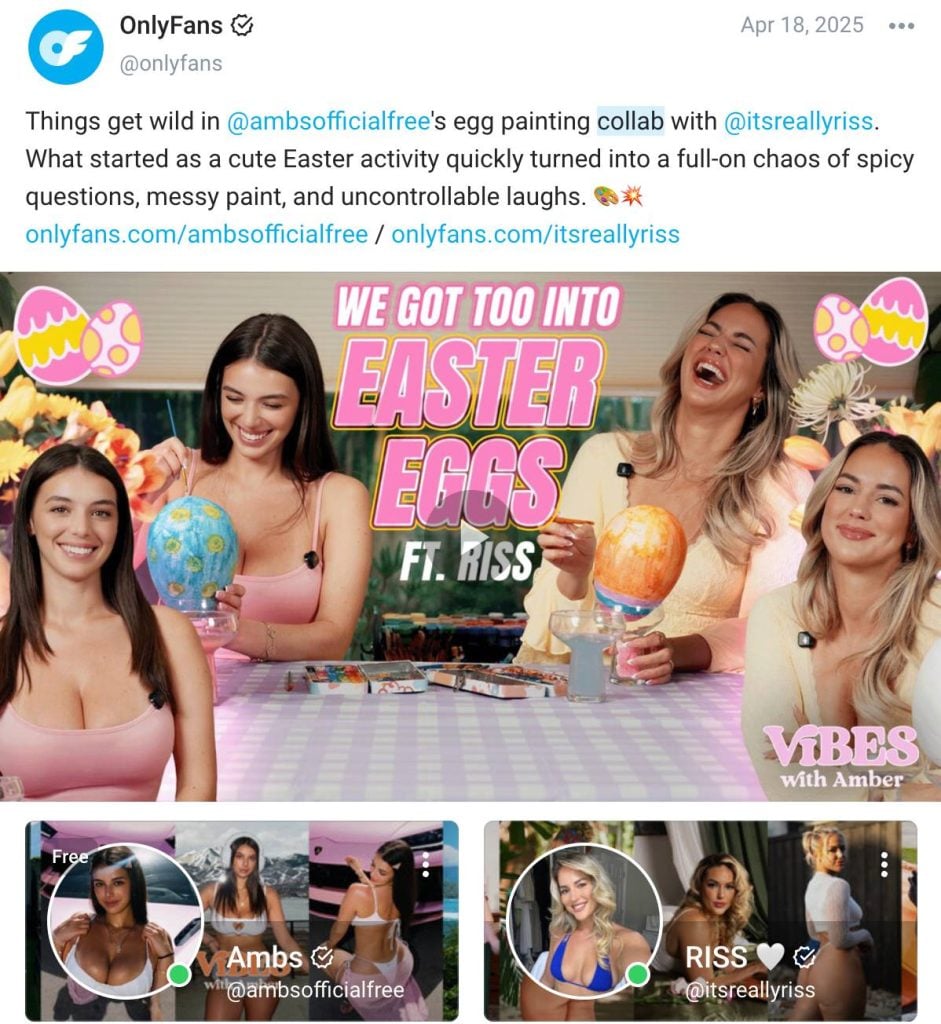The image size is (941, 1024).
Task: Click the verified badge beside RISS
Action: pos(805,957)
